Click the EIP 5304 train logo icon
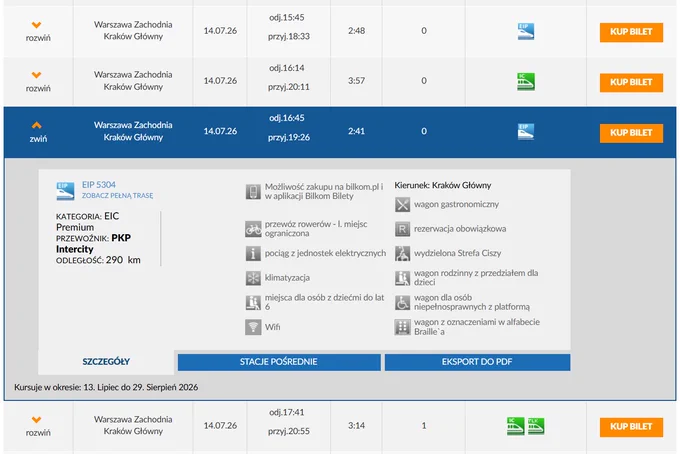The width and height of the screenshot is (680, 454). point(65,191)
